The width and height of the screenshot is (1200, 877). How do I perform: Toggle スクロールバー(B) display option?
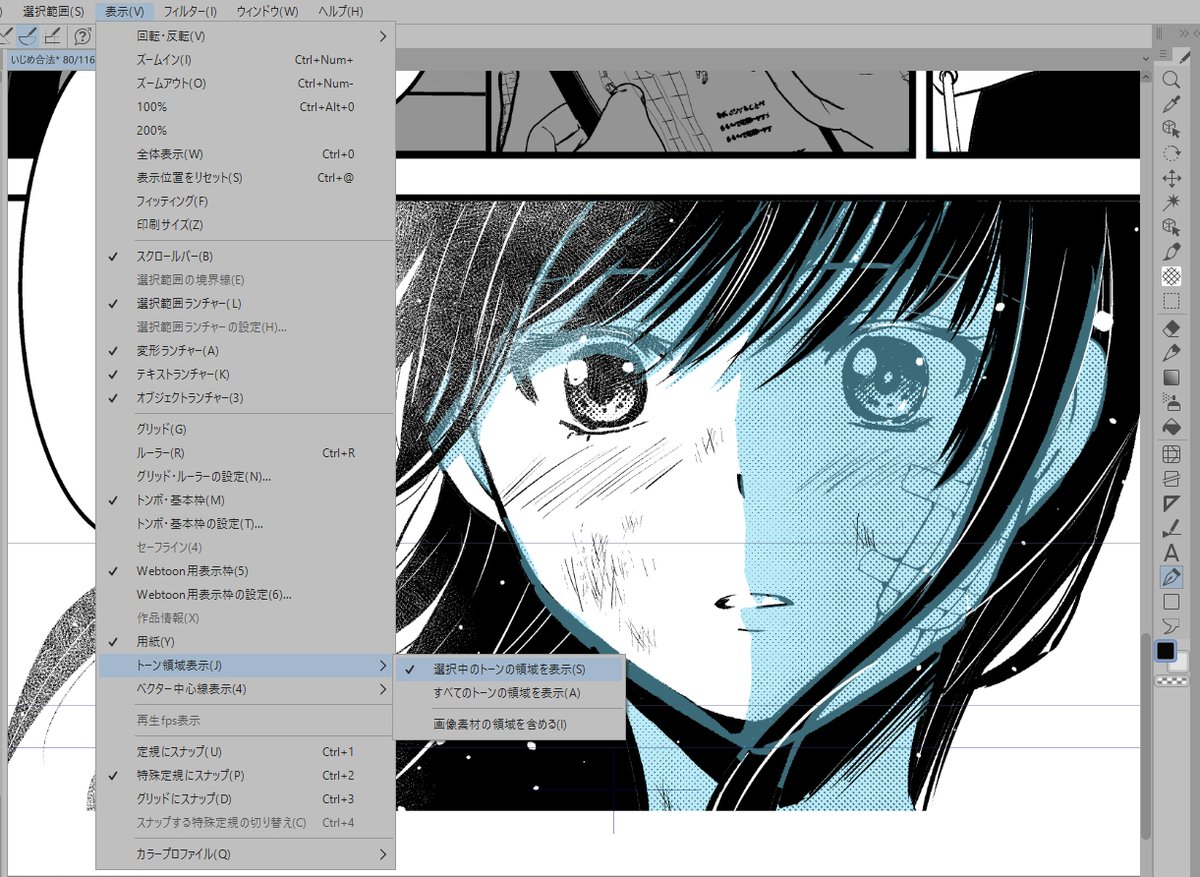pos(246,256)
